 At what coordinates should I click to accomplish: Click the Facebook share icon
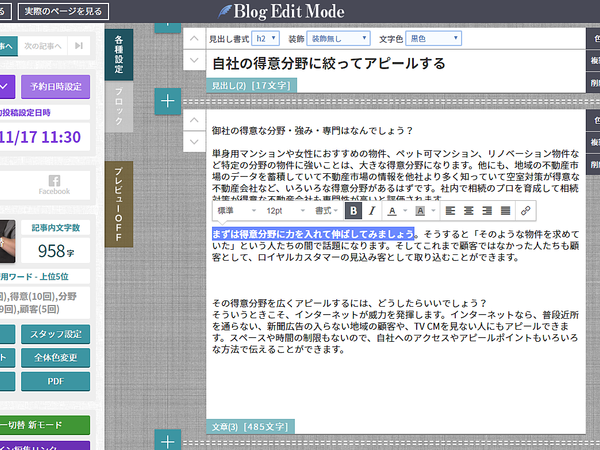point(54,185)
